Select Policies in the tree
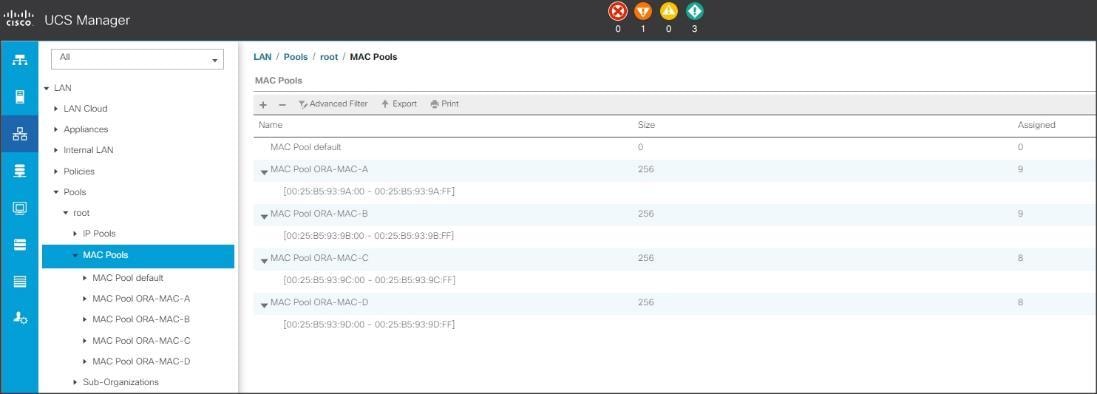Image resolution: width=1097 pixels, height=394 pixels. click(x=79, y=171)
